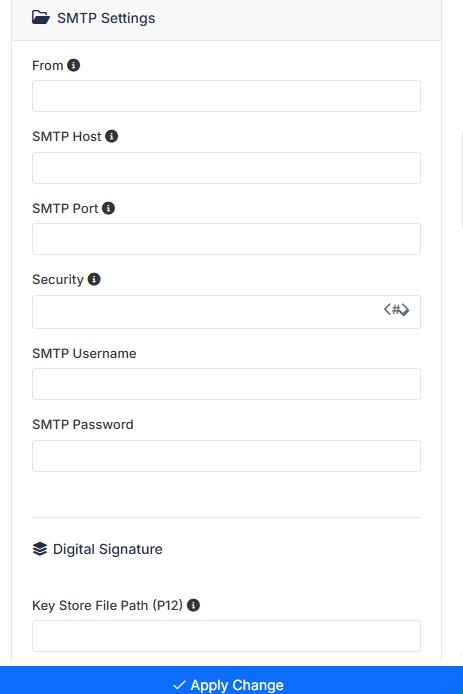Collapse the SMTP Settings section header
The width and height of the screenshot is (463, 694).
226,20
